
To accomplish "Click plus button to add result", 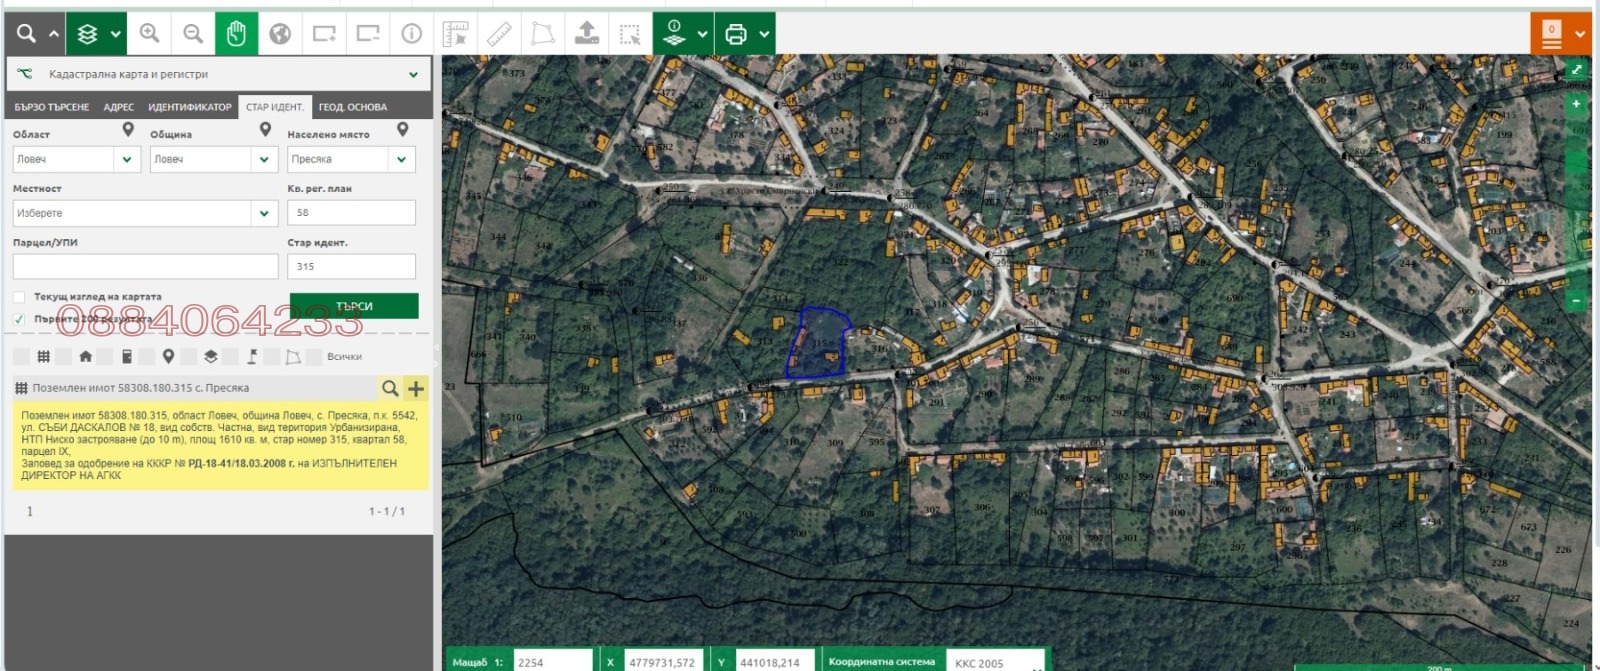I will click(x=416, y=388).
